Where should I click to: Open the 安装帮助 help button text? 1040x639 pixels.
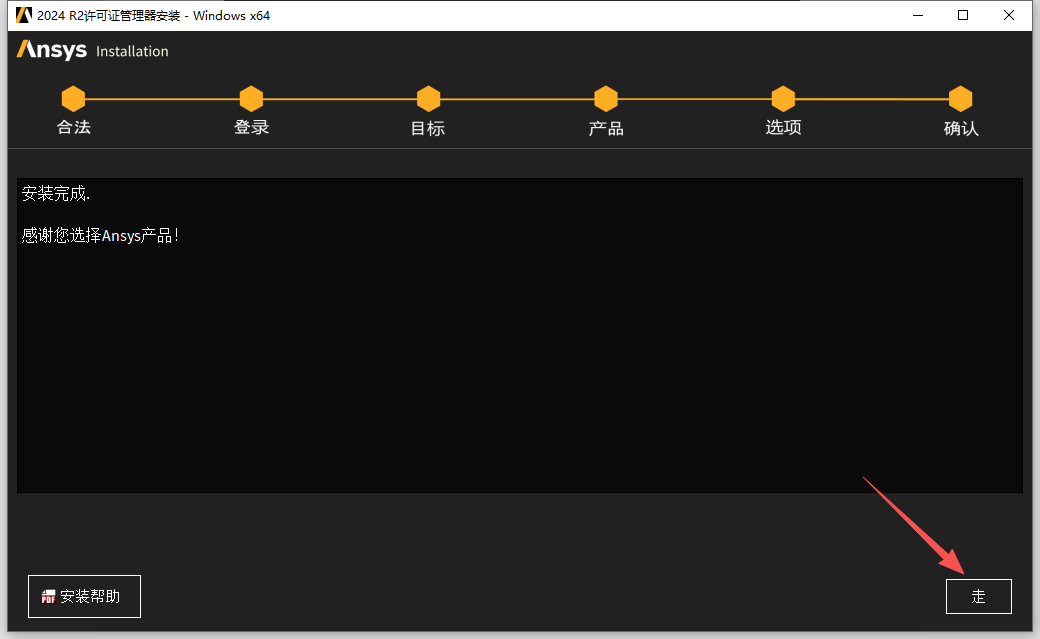90,596
